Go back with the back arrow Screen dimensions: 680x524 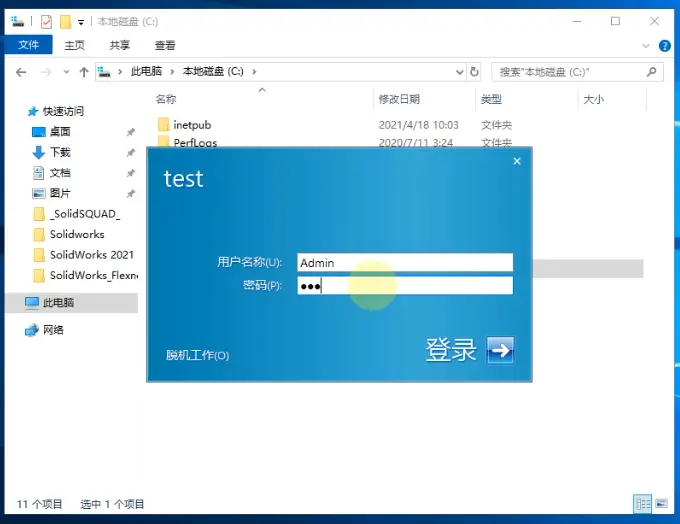click(21, 72)
